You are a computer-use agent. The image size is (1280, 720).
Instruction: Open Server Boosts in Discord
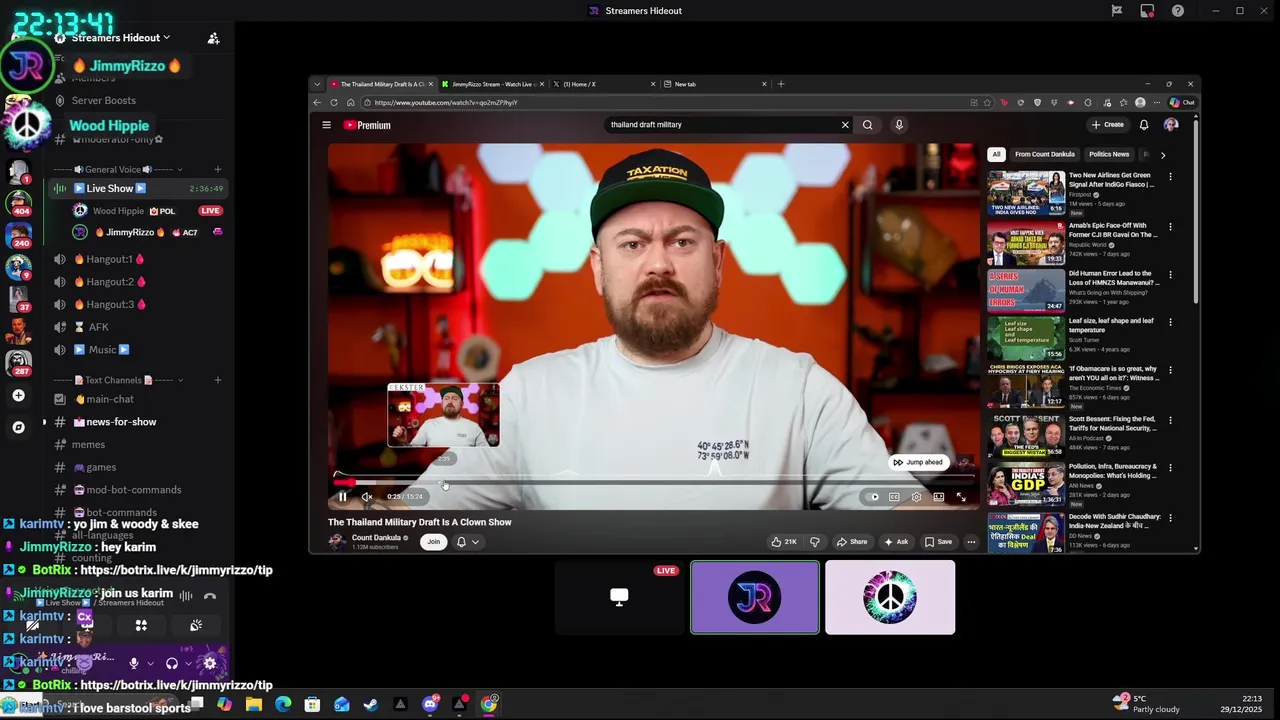click(103, 100)
